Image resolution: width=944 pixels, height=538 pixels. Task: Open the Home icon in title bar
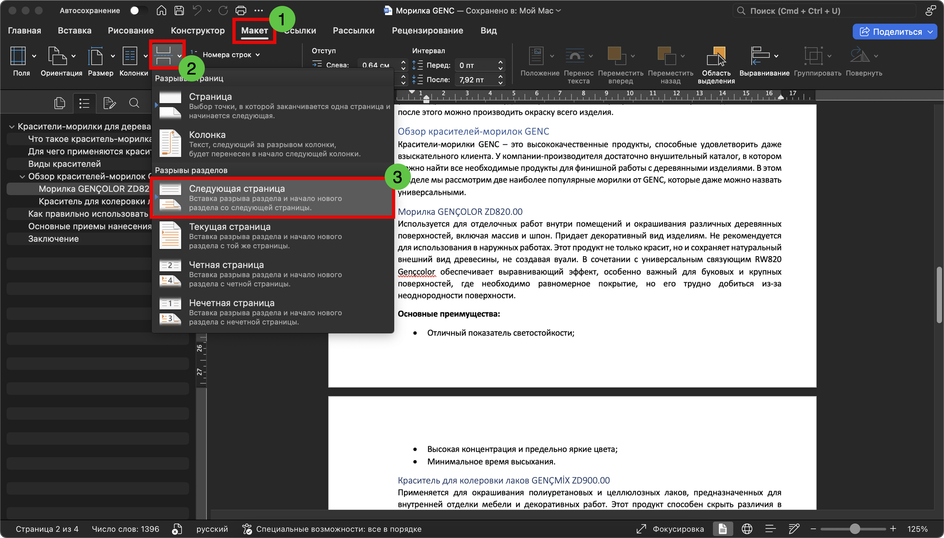click(x=161, y=10)
